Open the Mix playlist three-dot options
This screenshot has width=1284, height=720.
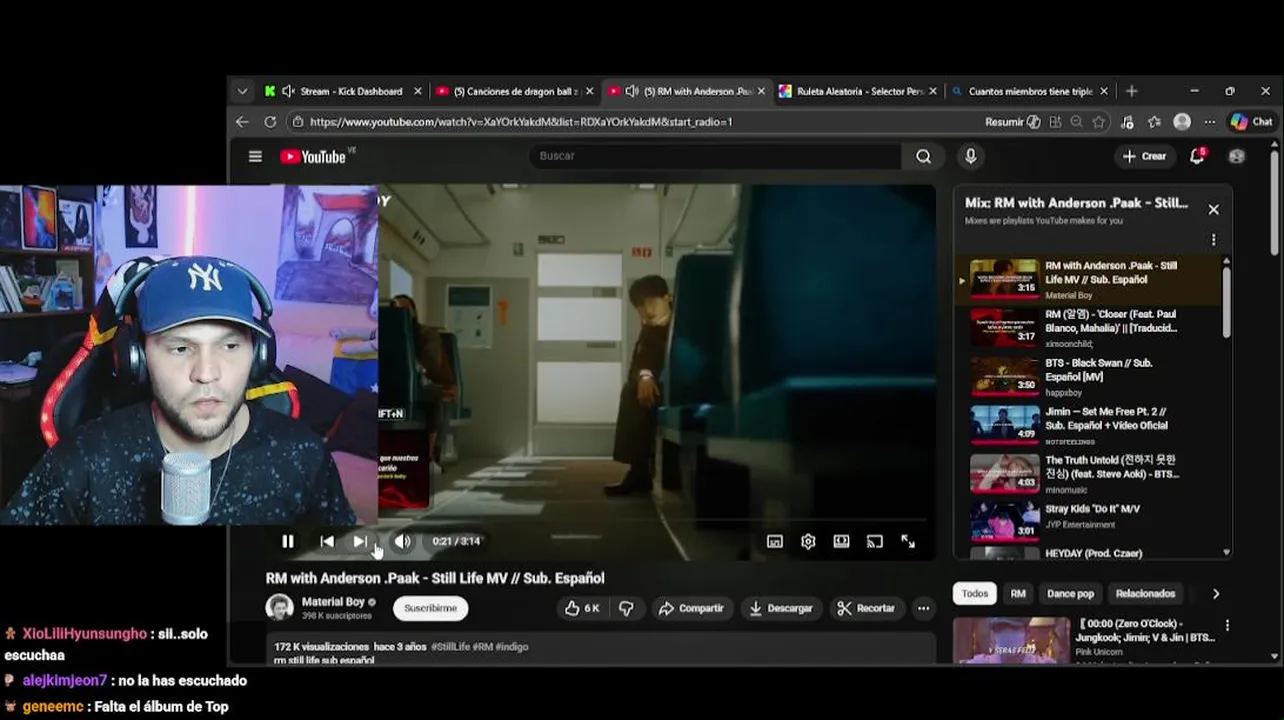(x=1213, y=240)
